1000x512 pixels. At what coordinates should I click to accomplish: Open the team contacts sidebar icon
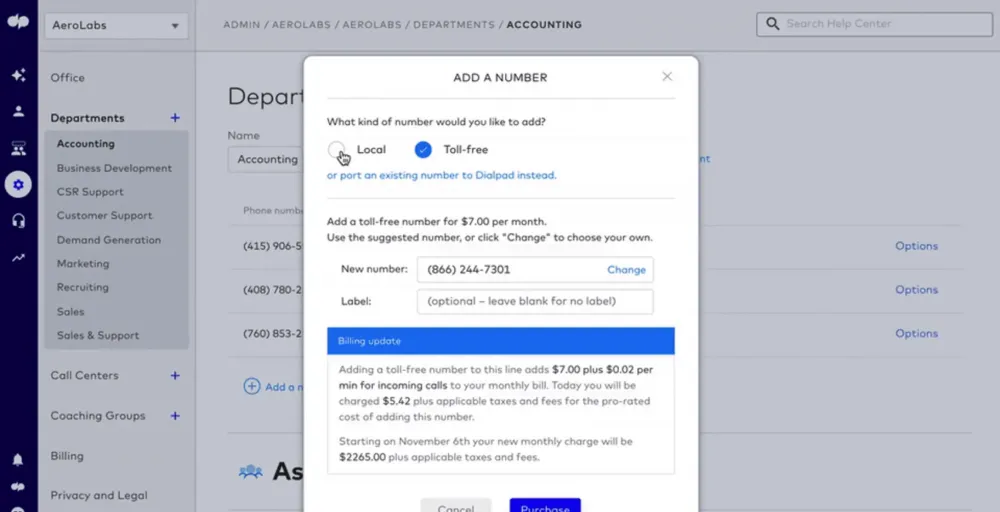(x=18, y=149)
